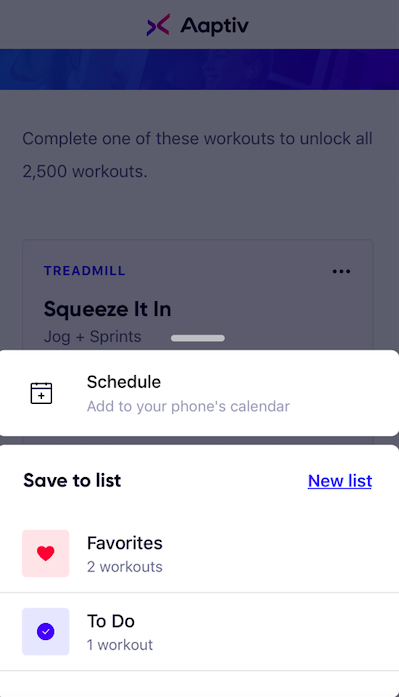
Task: Save workout to Favorites list
Action: tap(200, 553)
